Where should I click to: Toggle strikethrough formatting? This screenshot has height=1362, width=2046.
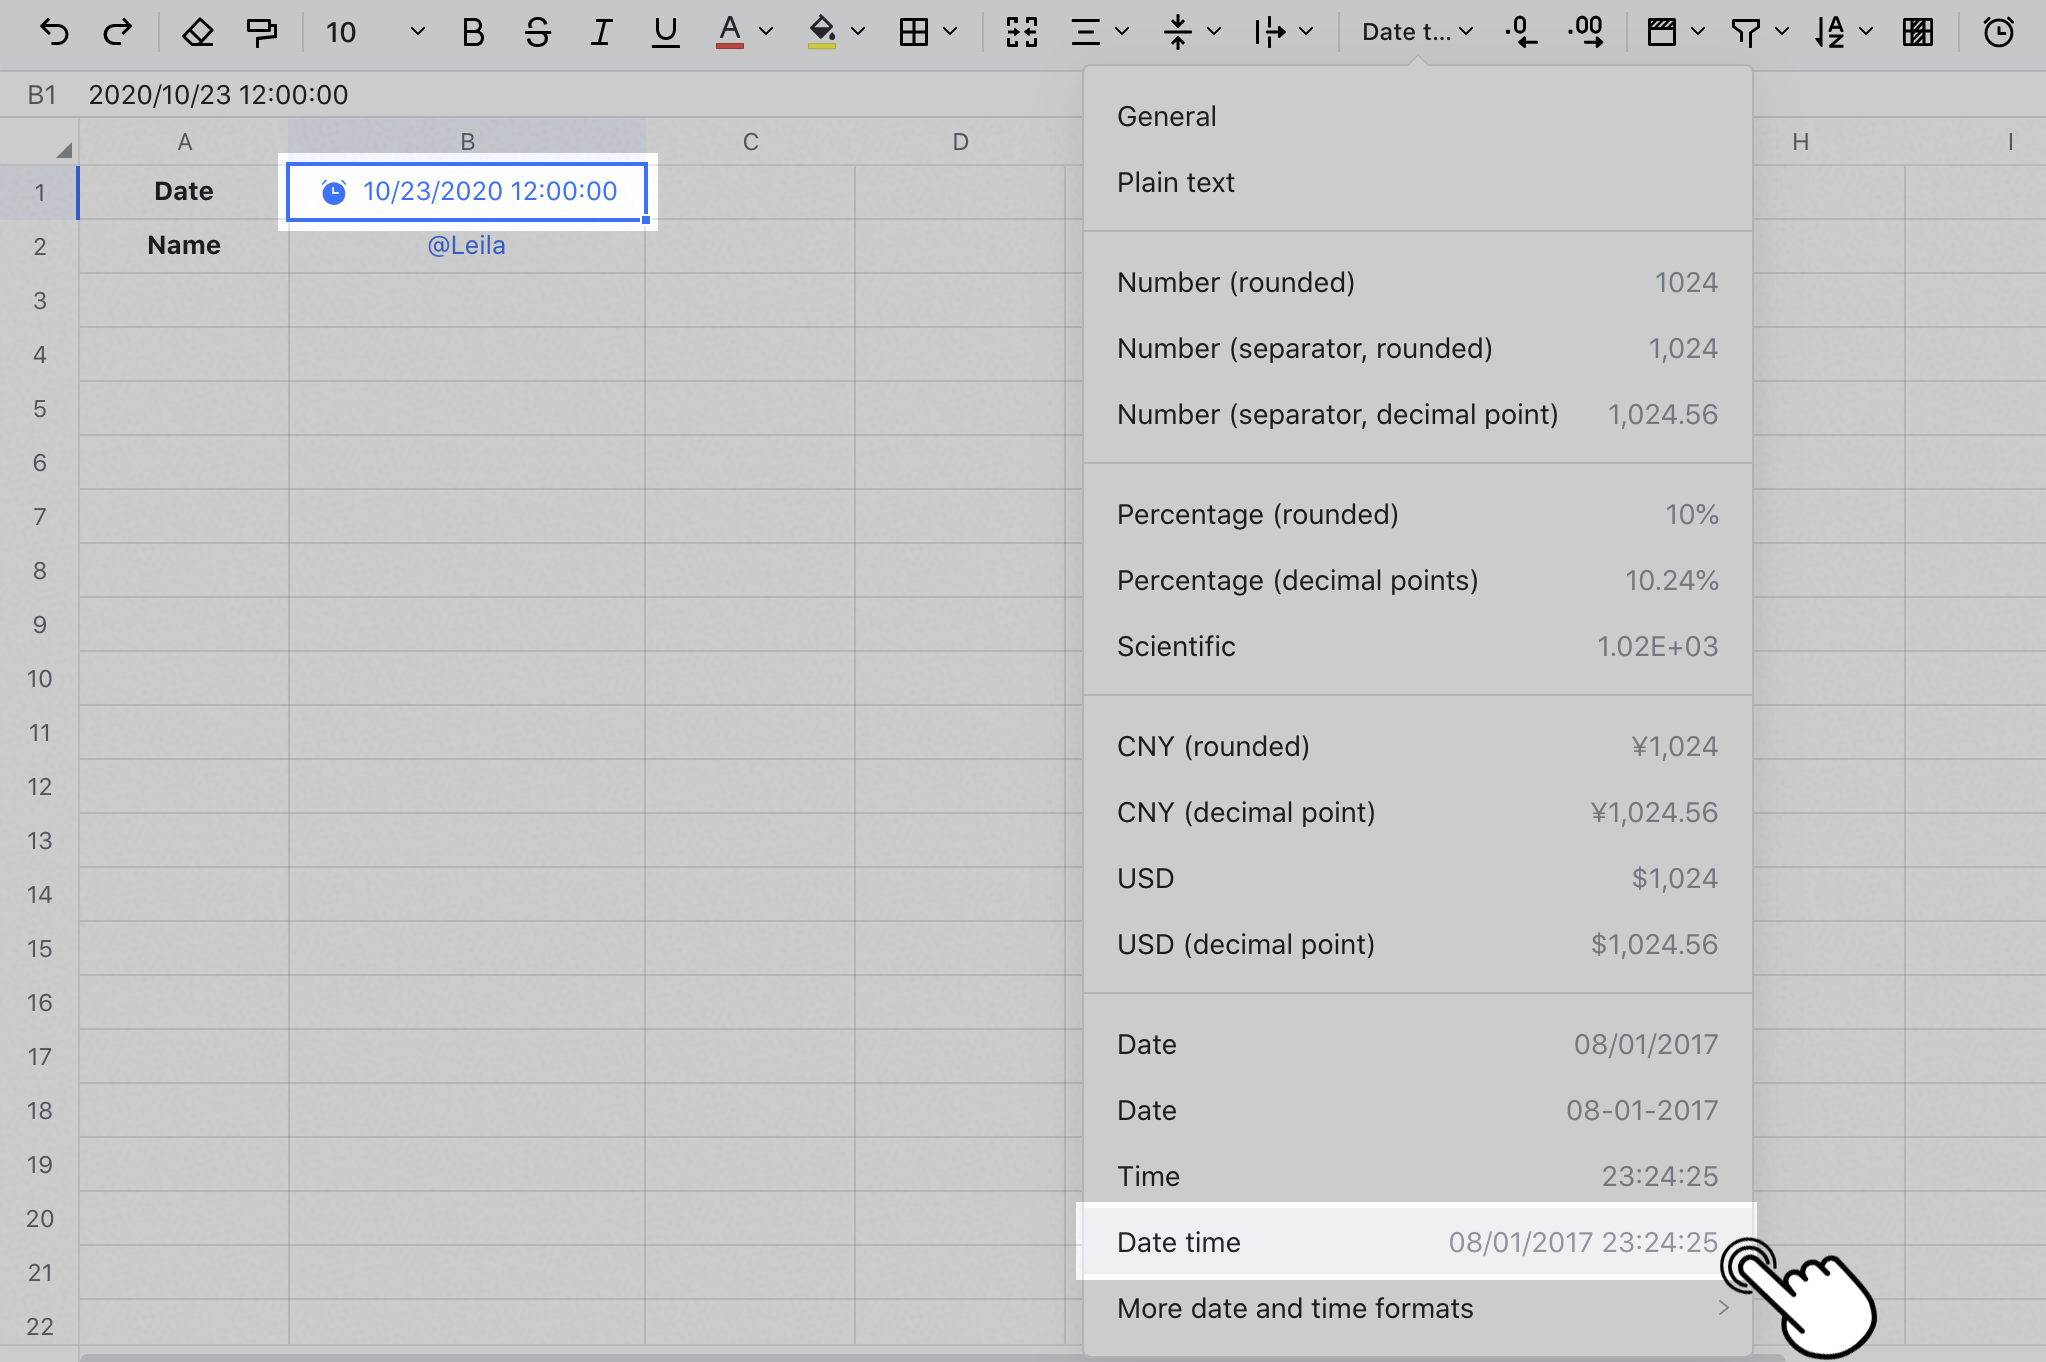coord(537,32)
